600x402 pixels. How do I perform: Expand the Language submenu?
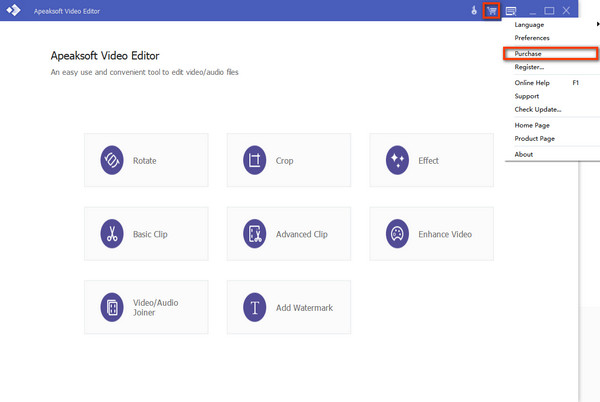(x=552, y=24)
